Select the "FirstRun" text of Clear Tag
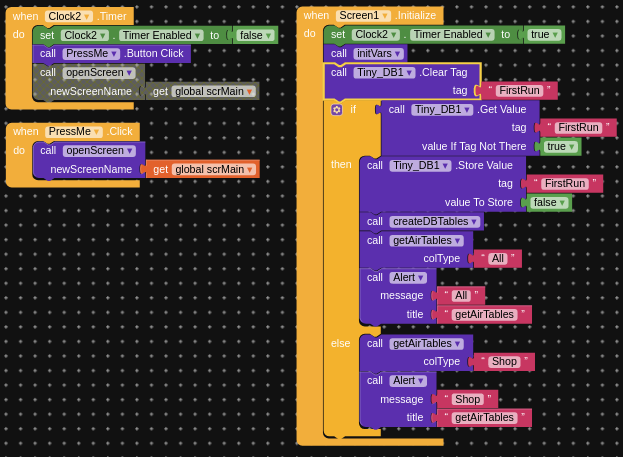 tap(519, 91)
